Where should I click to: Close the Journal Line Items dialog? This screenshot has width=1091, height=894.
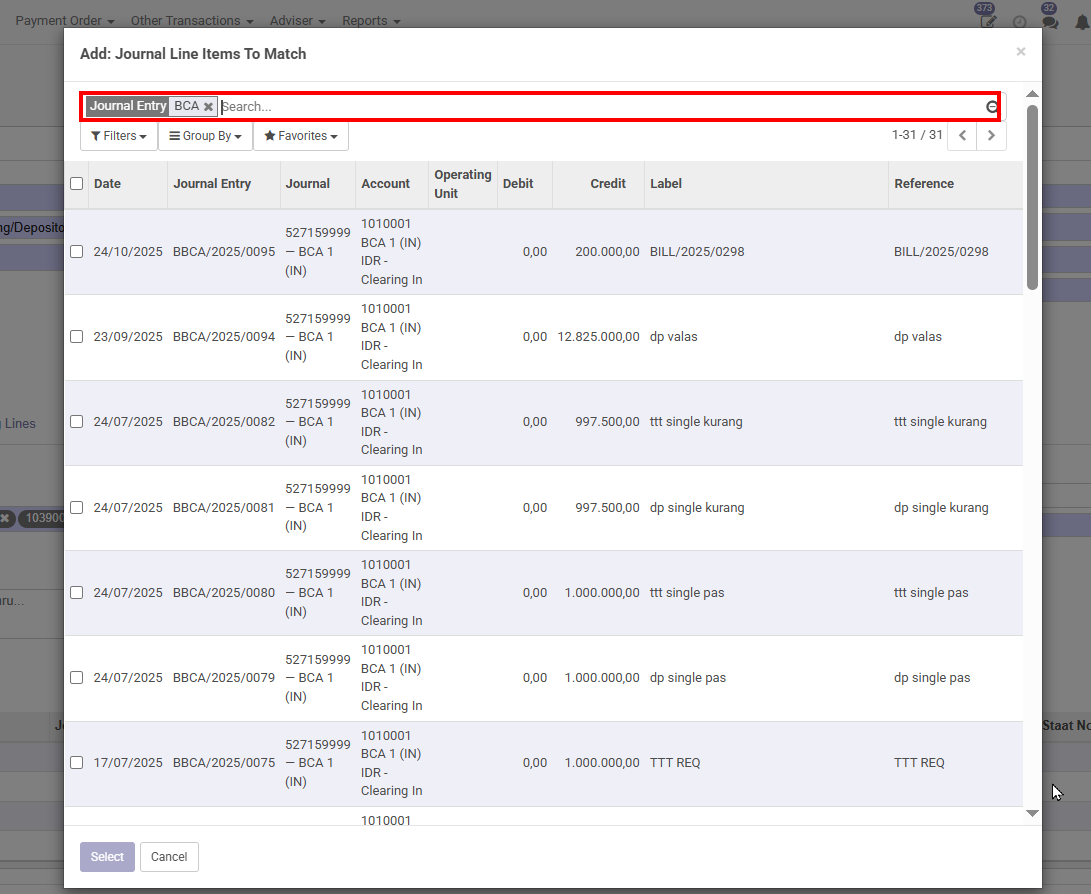coord(1020,52)
